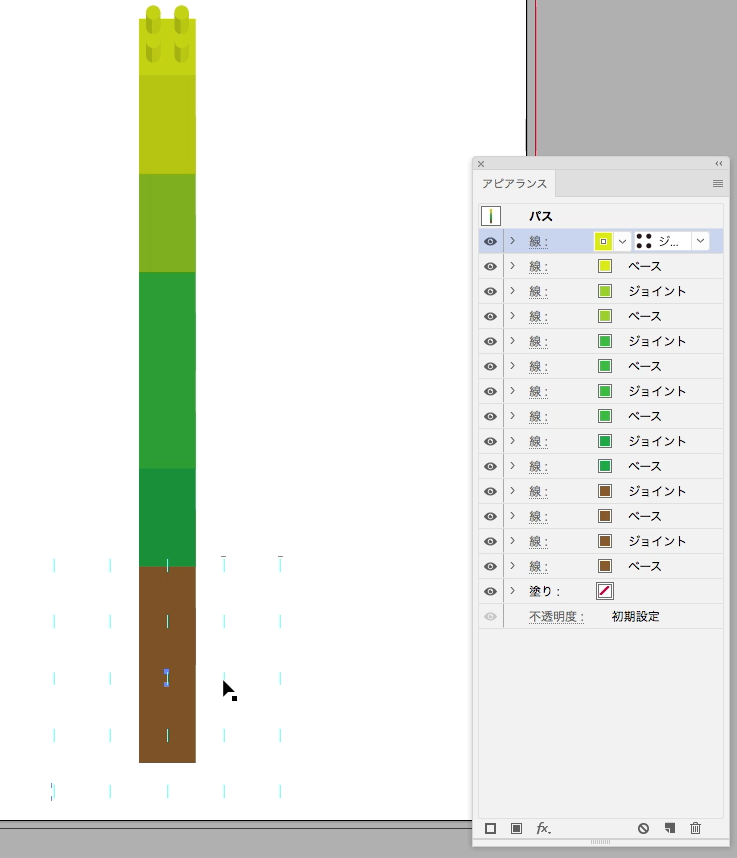Click the パス thumbnail in panel header

pyautogui.click(x=491, y=216)
